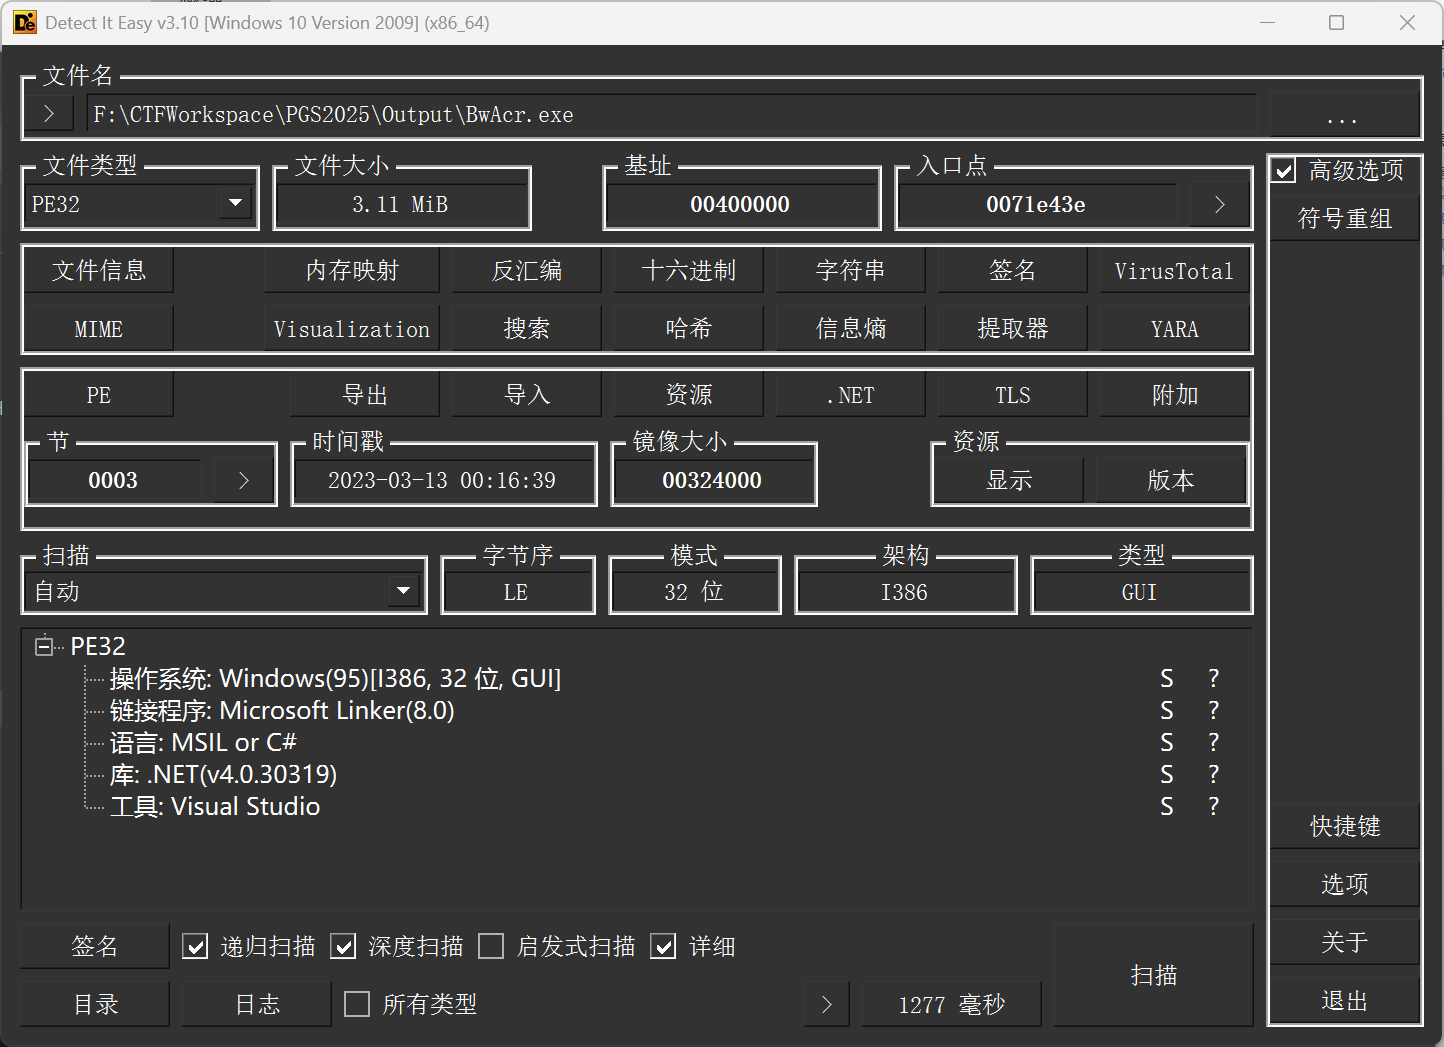This screenshot has height=1047, width=1444.
Task: Click the MIME button
Action: click(98, 328)
